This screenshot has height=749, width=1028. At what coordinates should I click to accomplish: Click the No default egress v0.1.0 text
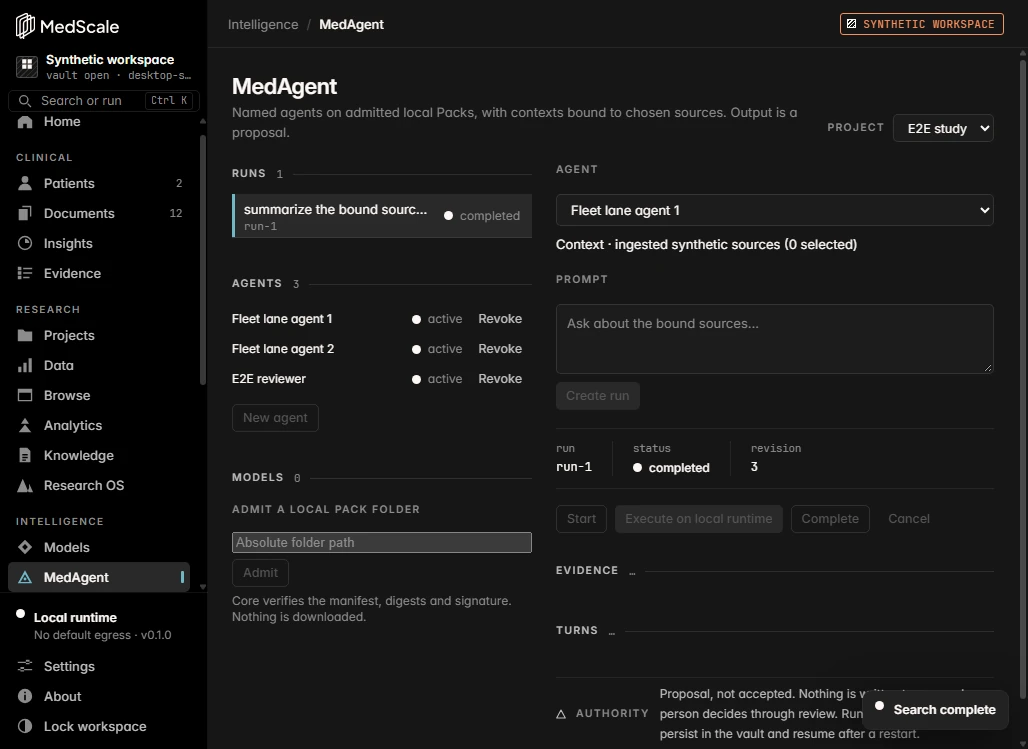click(x=102, y=636)
